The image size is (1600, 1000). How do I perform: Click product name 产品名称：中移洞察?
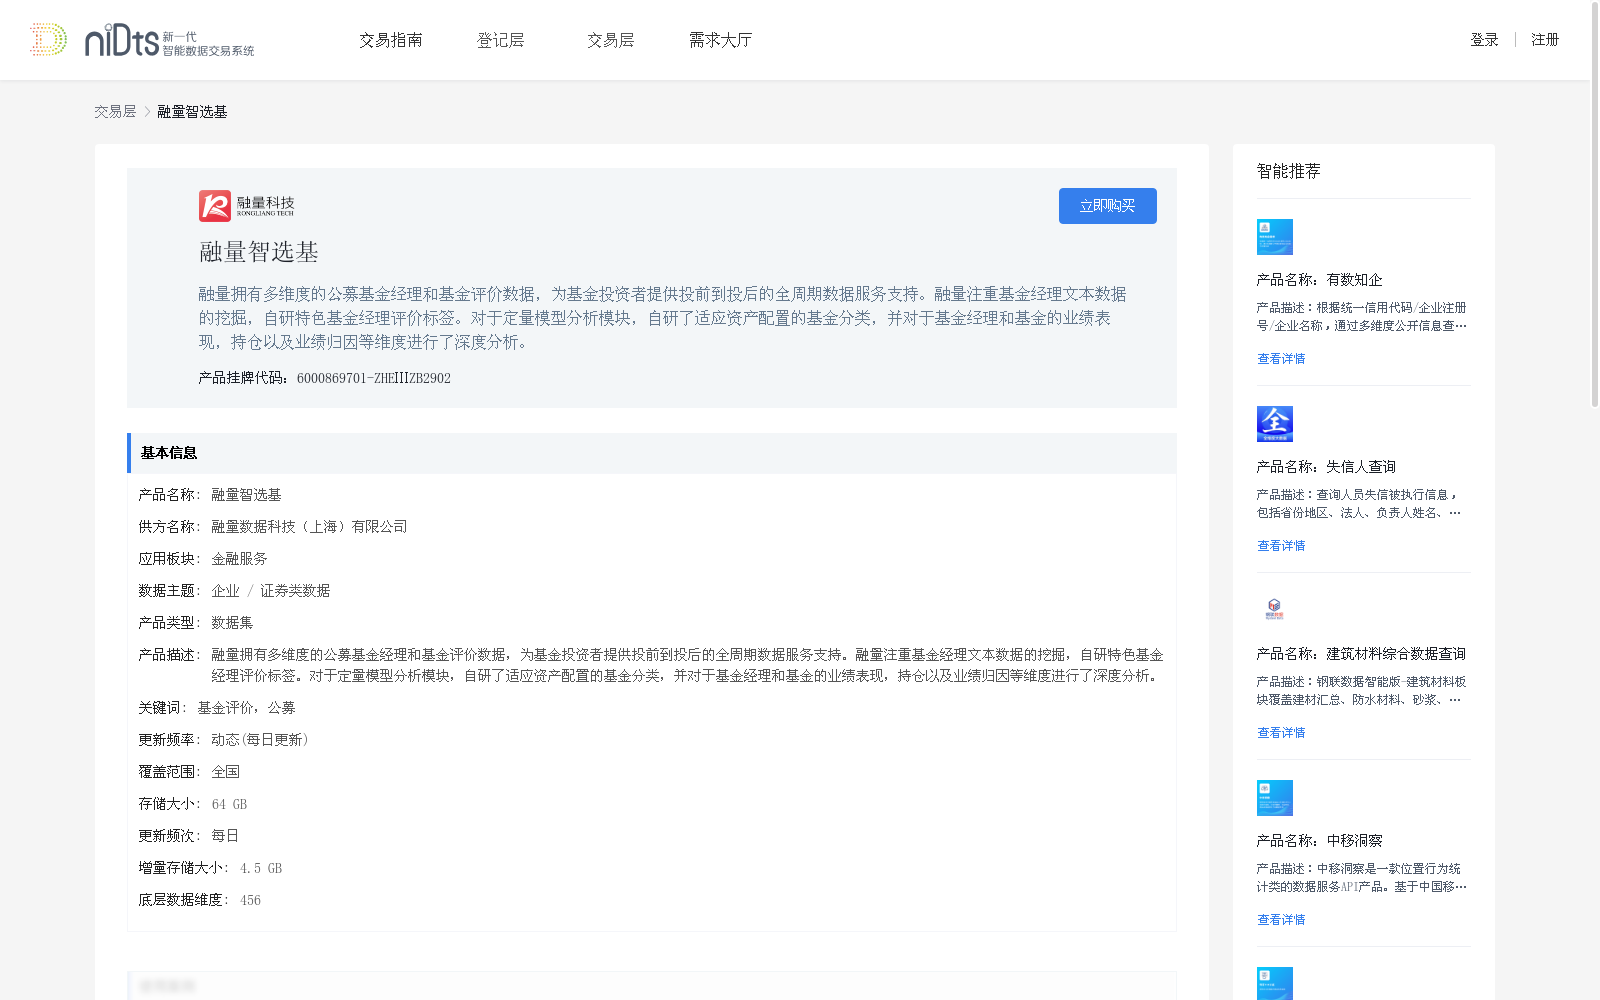point(1320,841)
